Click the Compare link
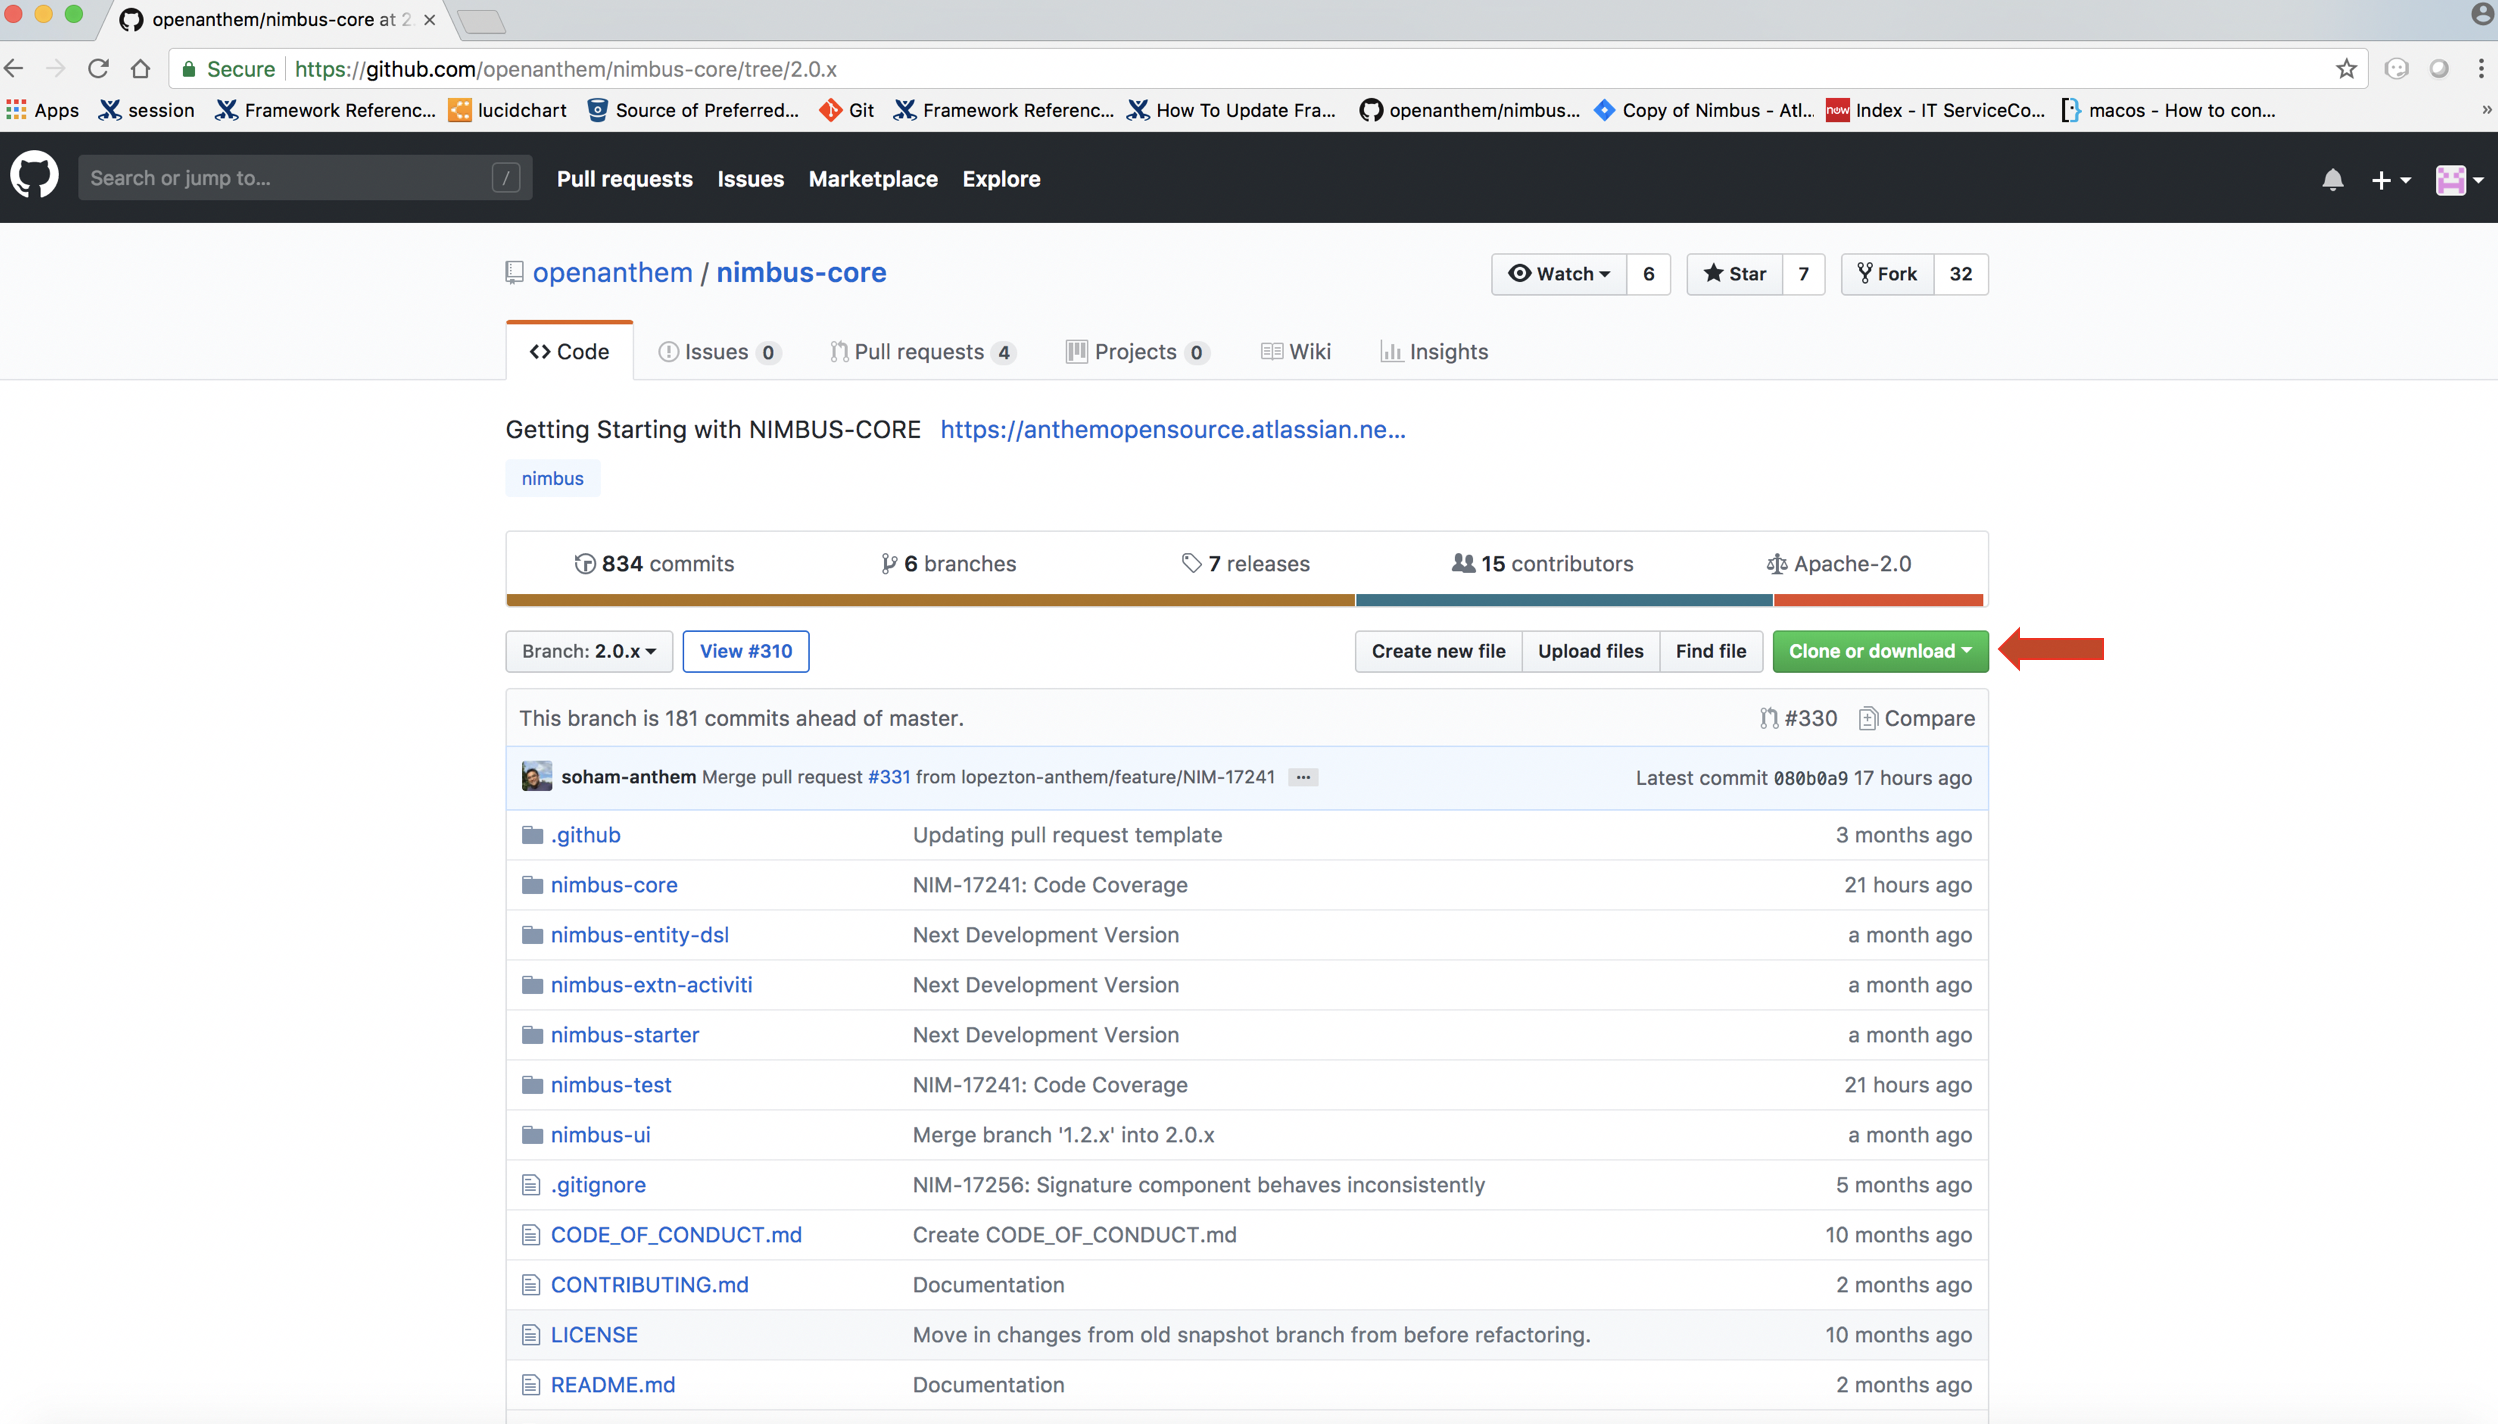This screenshot has width=2498, height=1424. 1917,718
